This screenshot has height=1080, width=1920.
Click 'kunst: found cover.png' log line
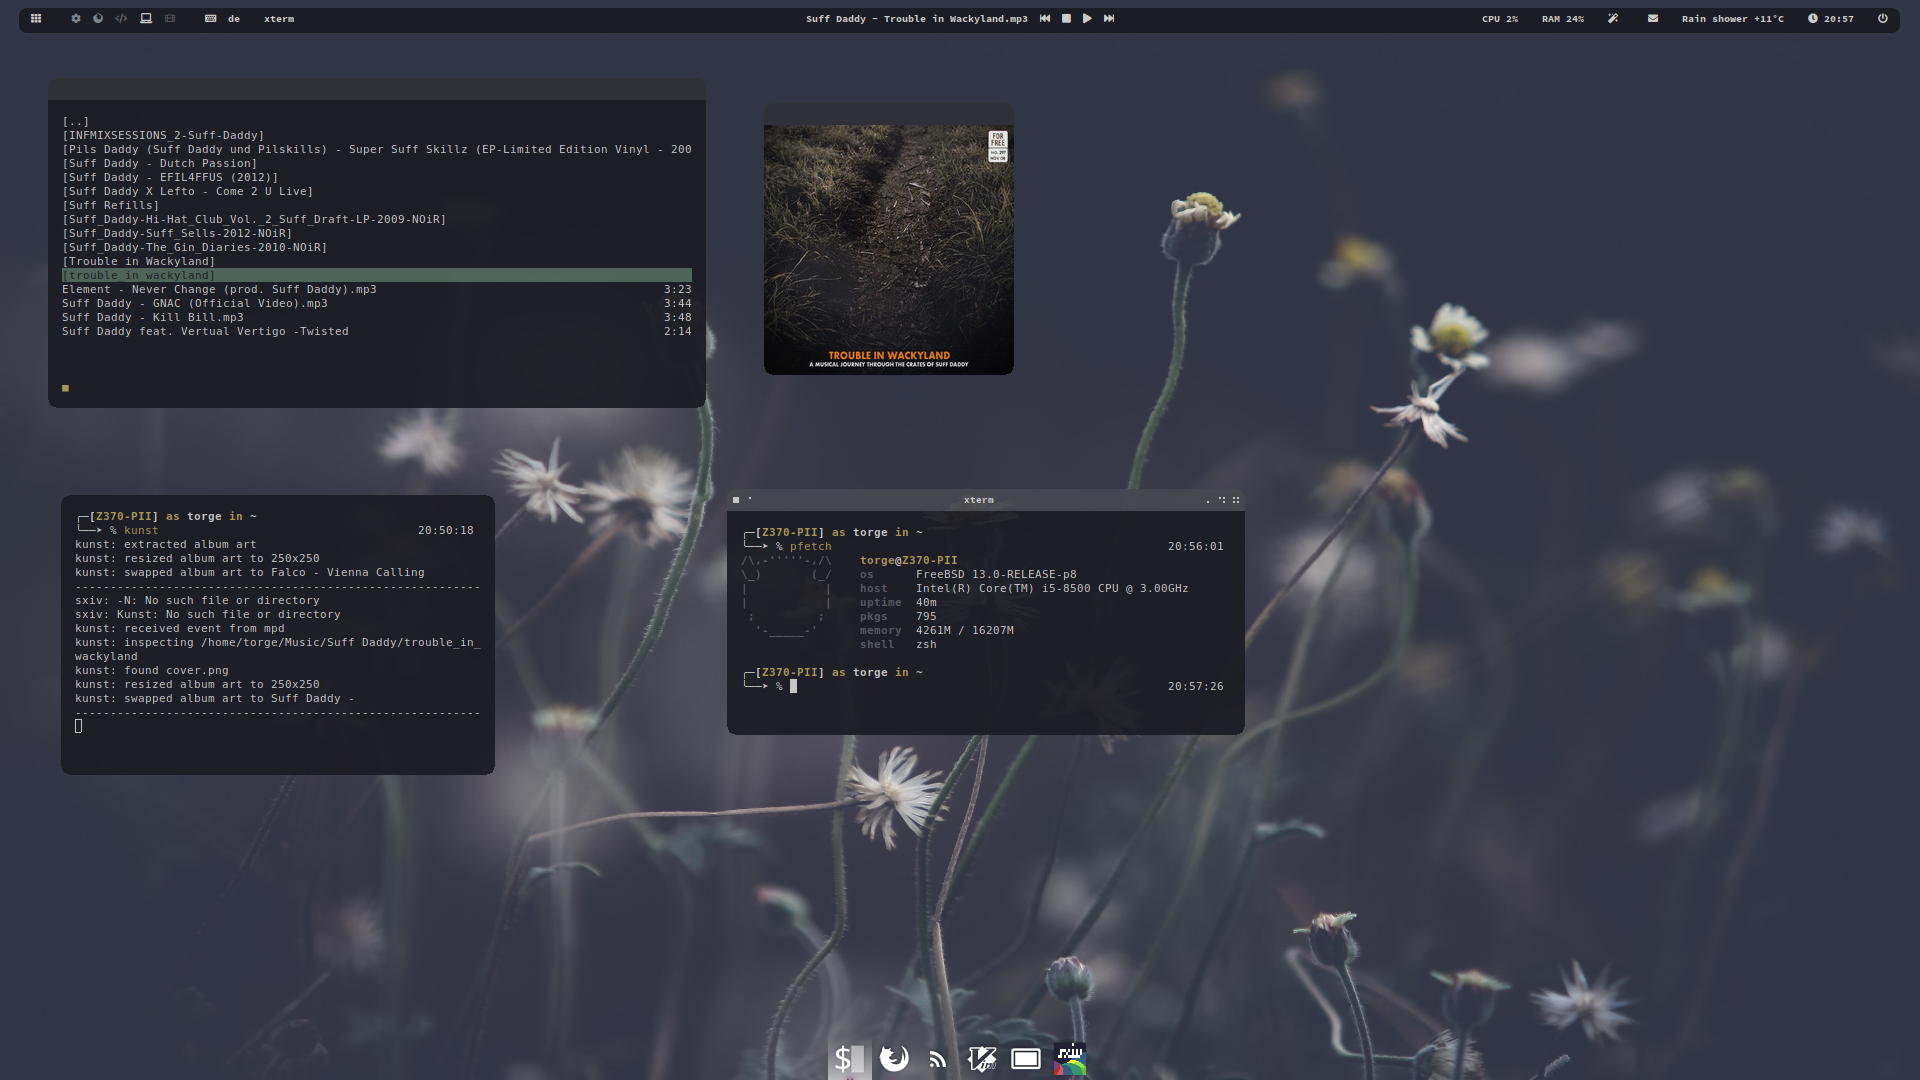point(152,670)
